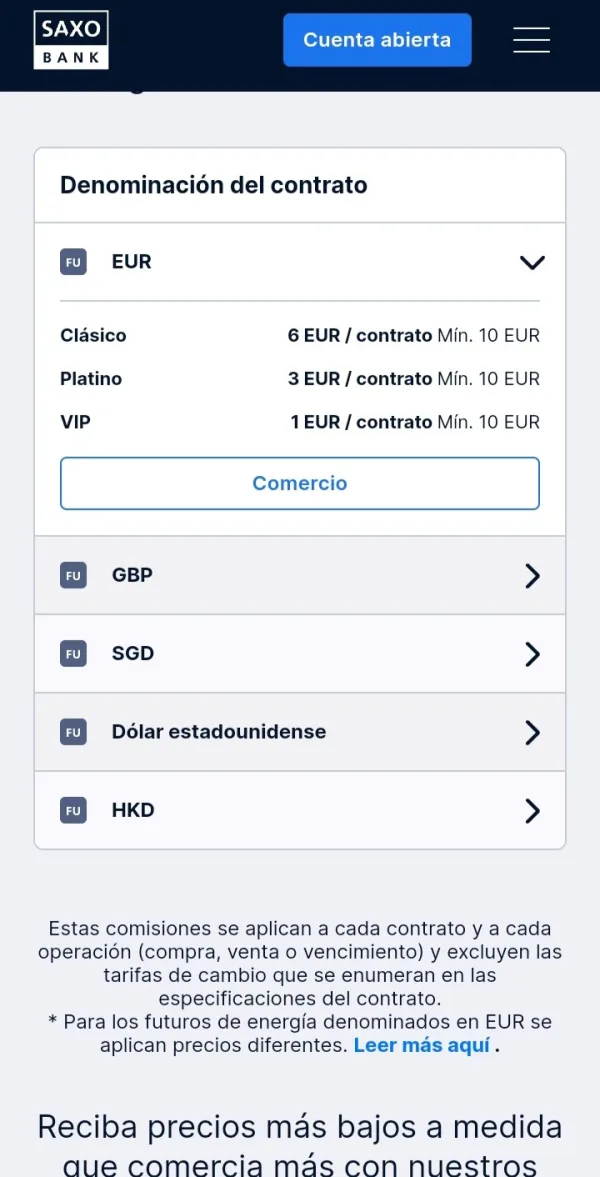The height and width of the screenshot is (1177, 600).
Task: Select the HKD denomination label
Action: coord(133,810)
